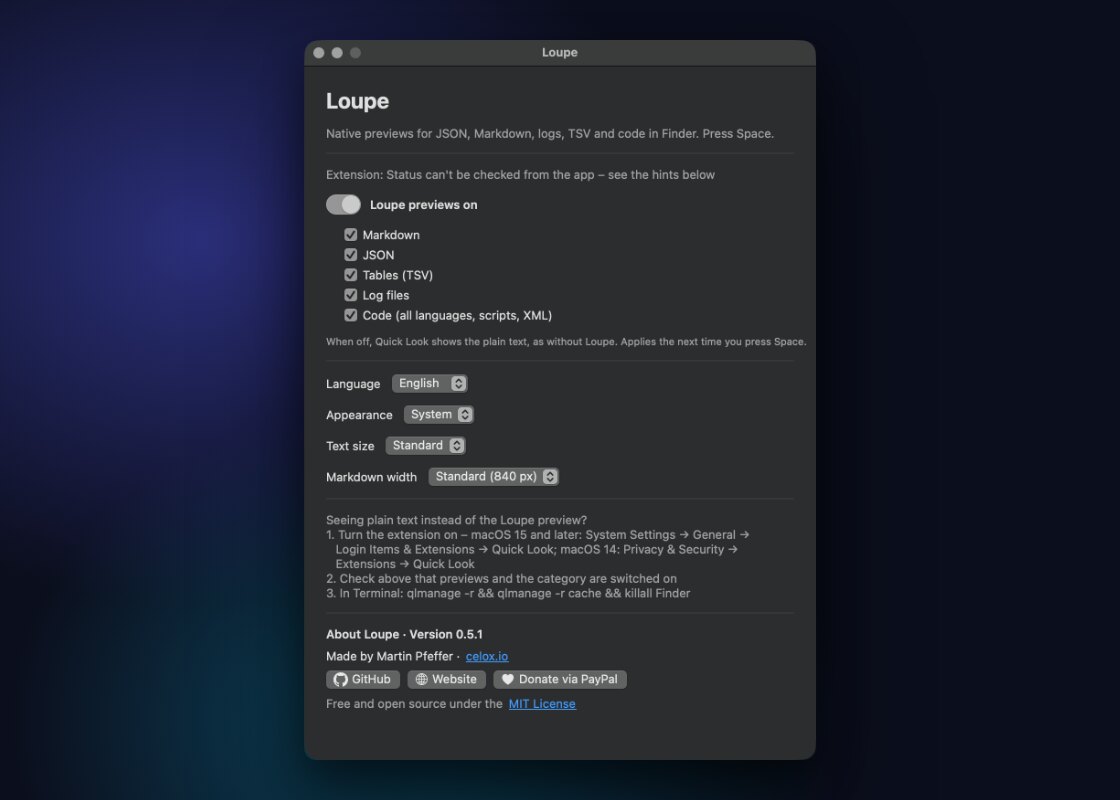Click the GitHub button
The image size is (1120, 800).
[x=363, y=679]
